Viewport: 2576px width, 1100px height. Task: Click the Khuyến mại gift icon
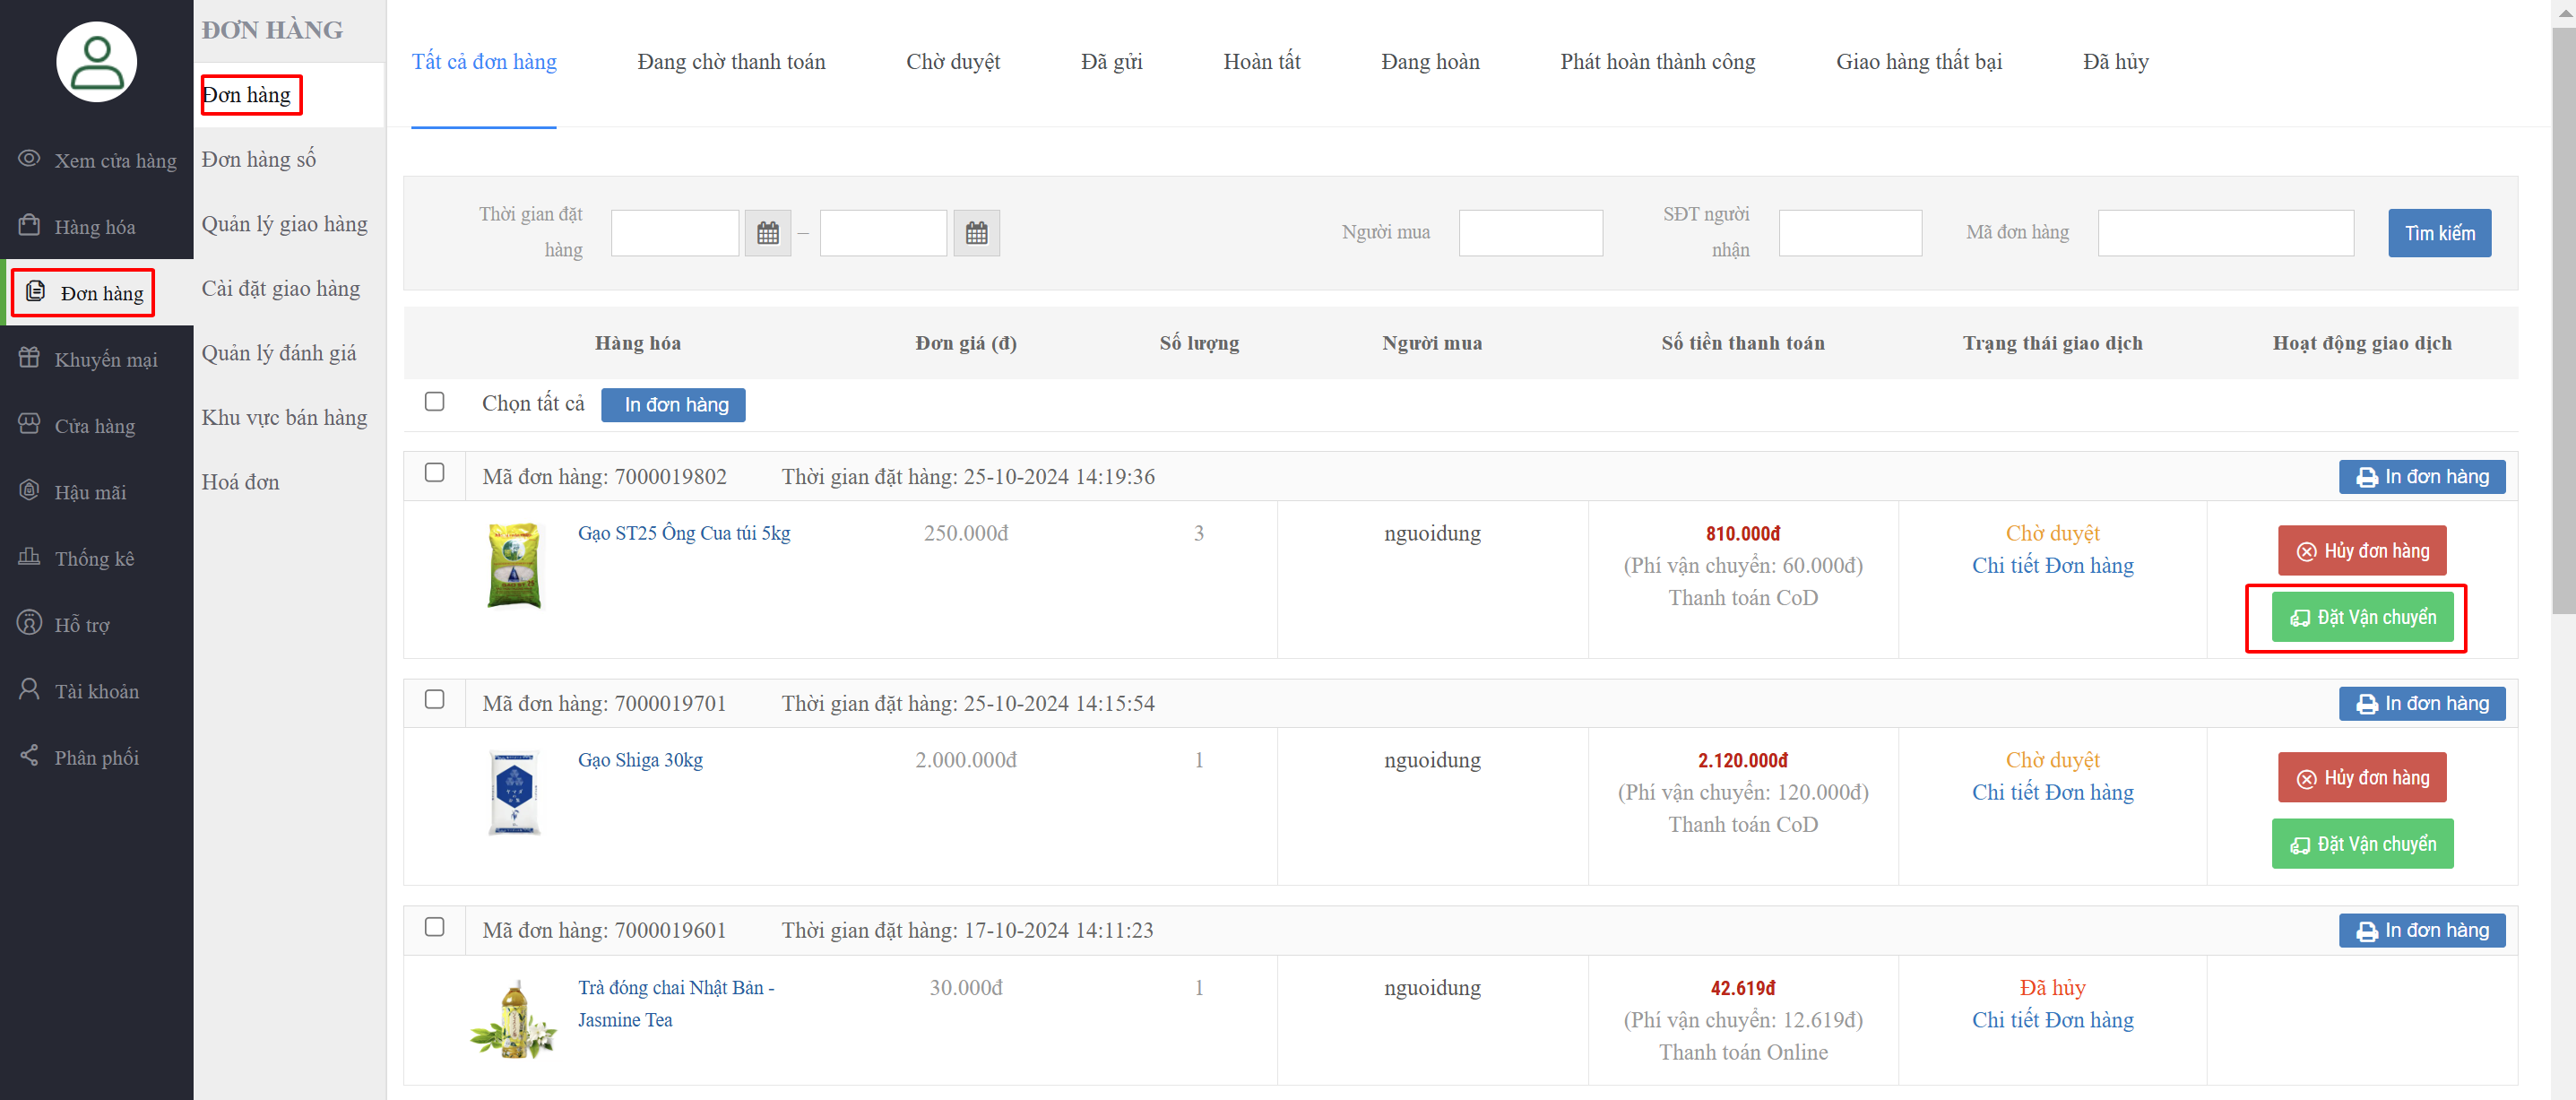29,358
